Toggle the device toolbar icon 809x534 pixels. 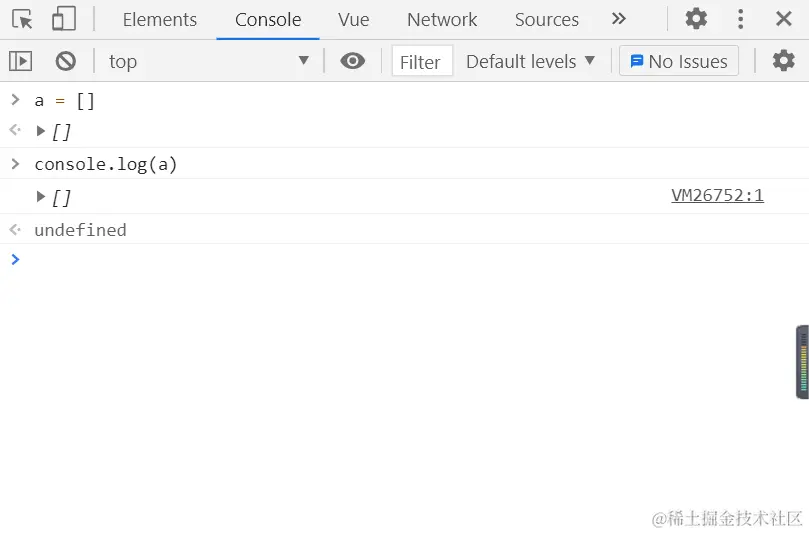pyautogui.click(x=64, y=19)
